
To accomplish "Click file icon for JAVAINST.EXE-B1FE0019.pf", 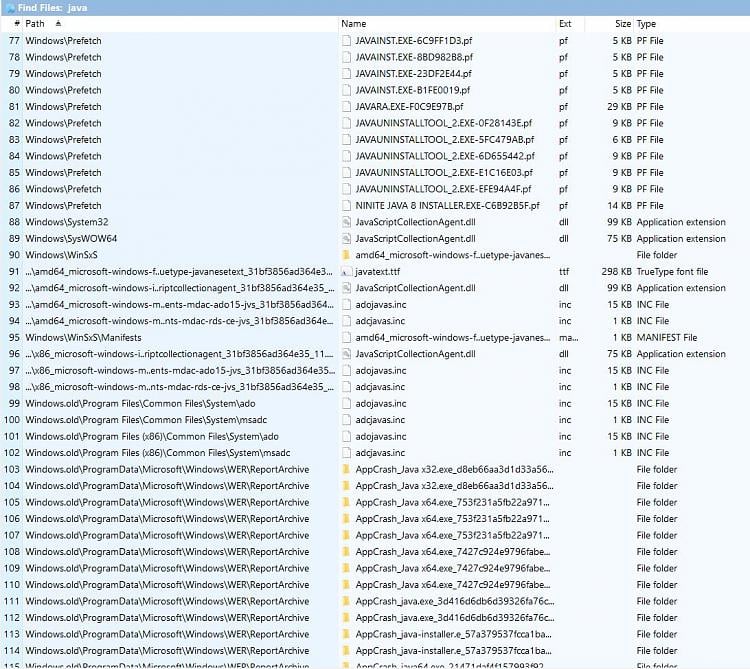I will (346, 90).
